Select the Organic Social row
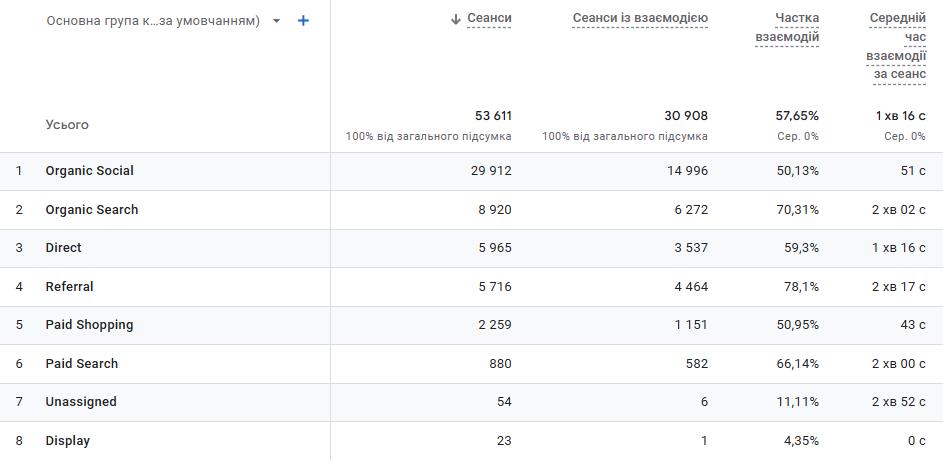 tap(89, 171)
